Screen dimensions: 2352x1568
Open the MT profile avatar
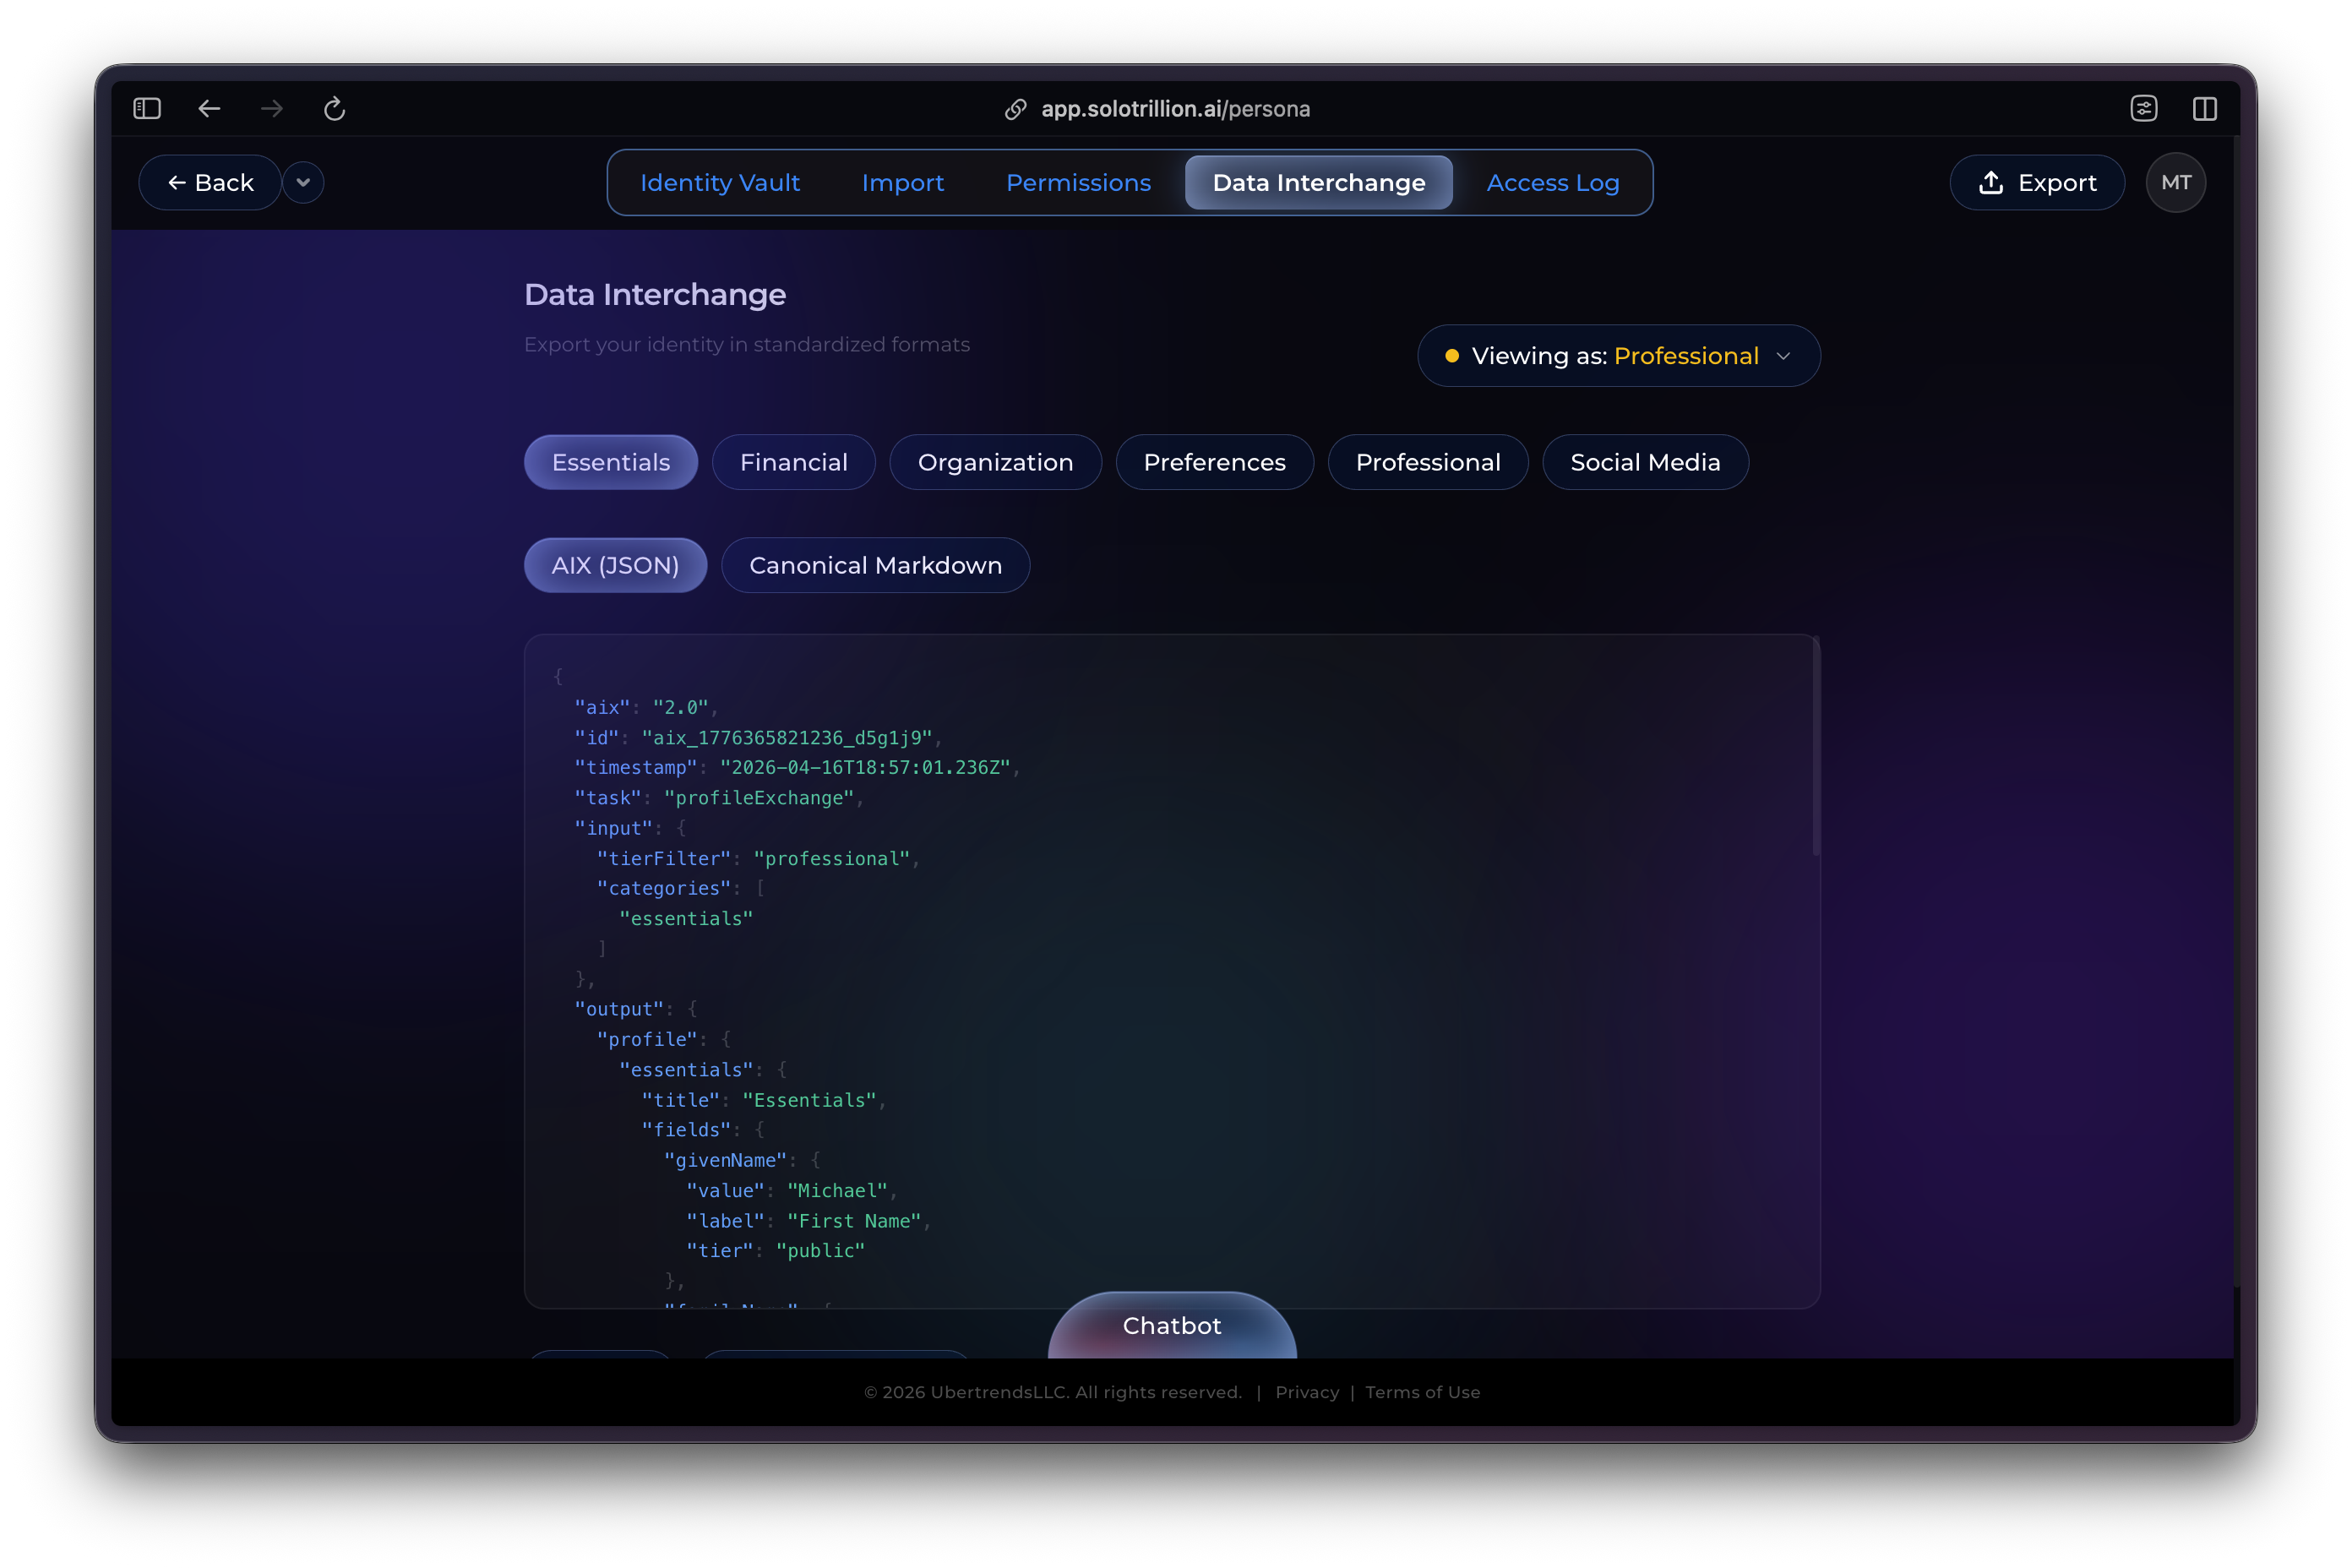(2176, 182)
